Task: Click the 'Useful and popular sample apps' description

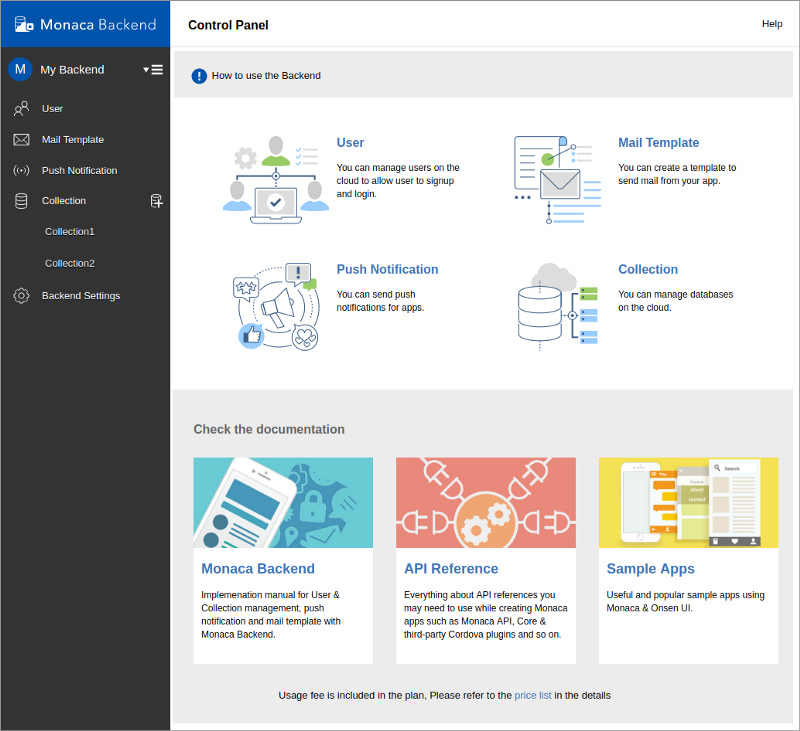Action: point(685,601)
